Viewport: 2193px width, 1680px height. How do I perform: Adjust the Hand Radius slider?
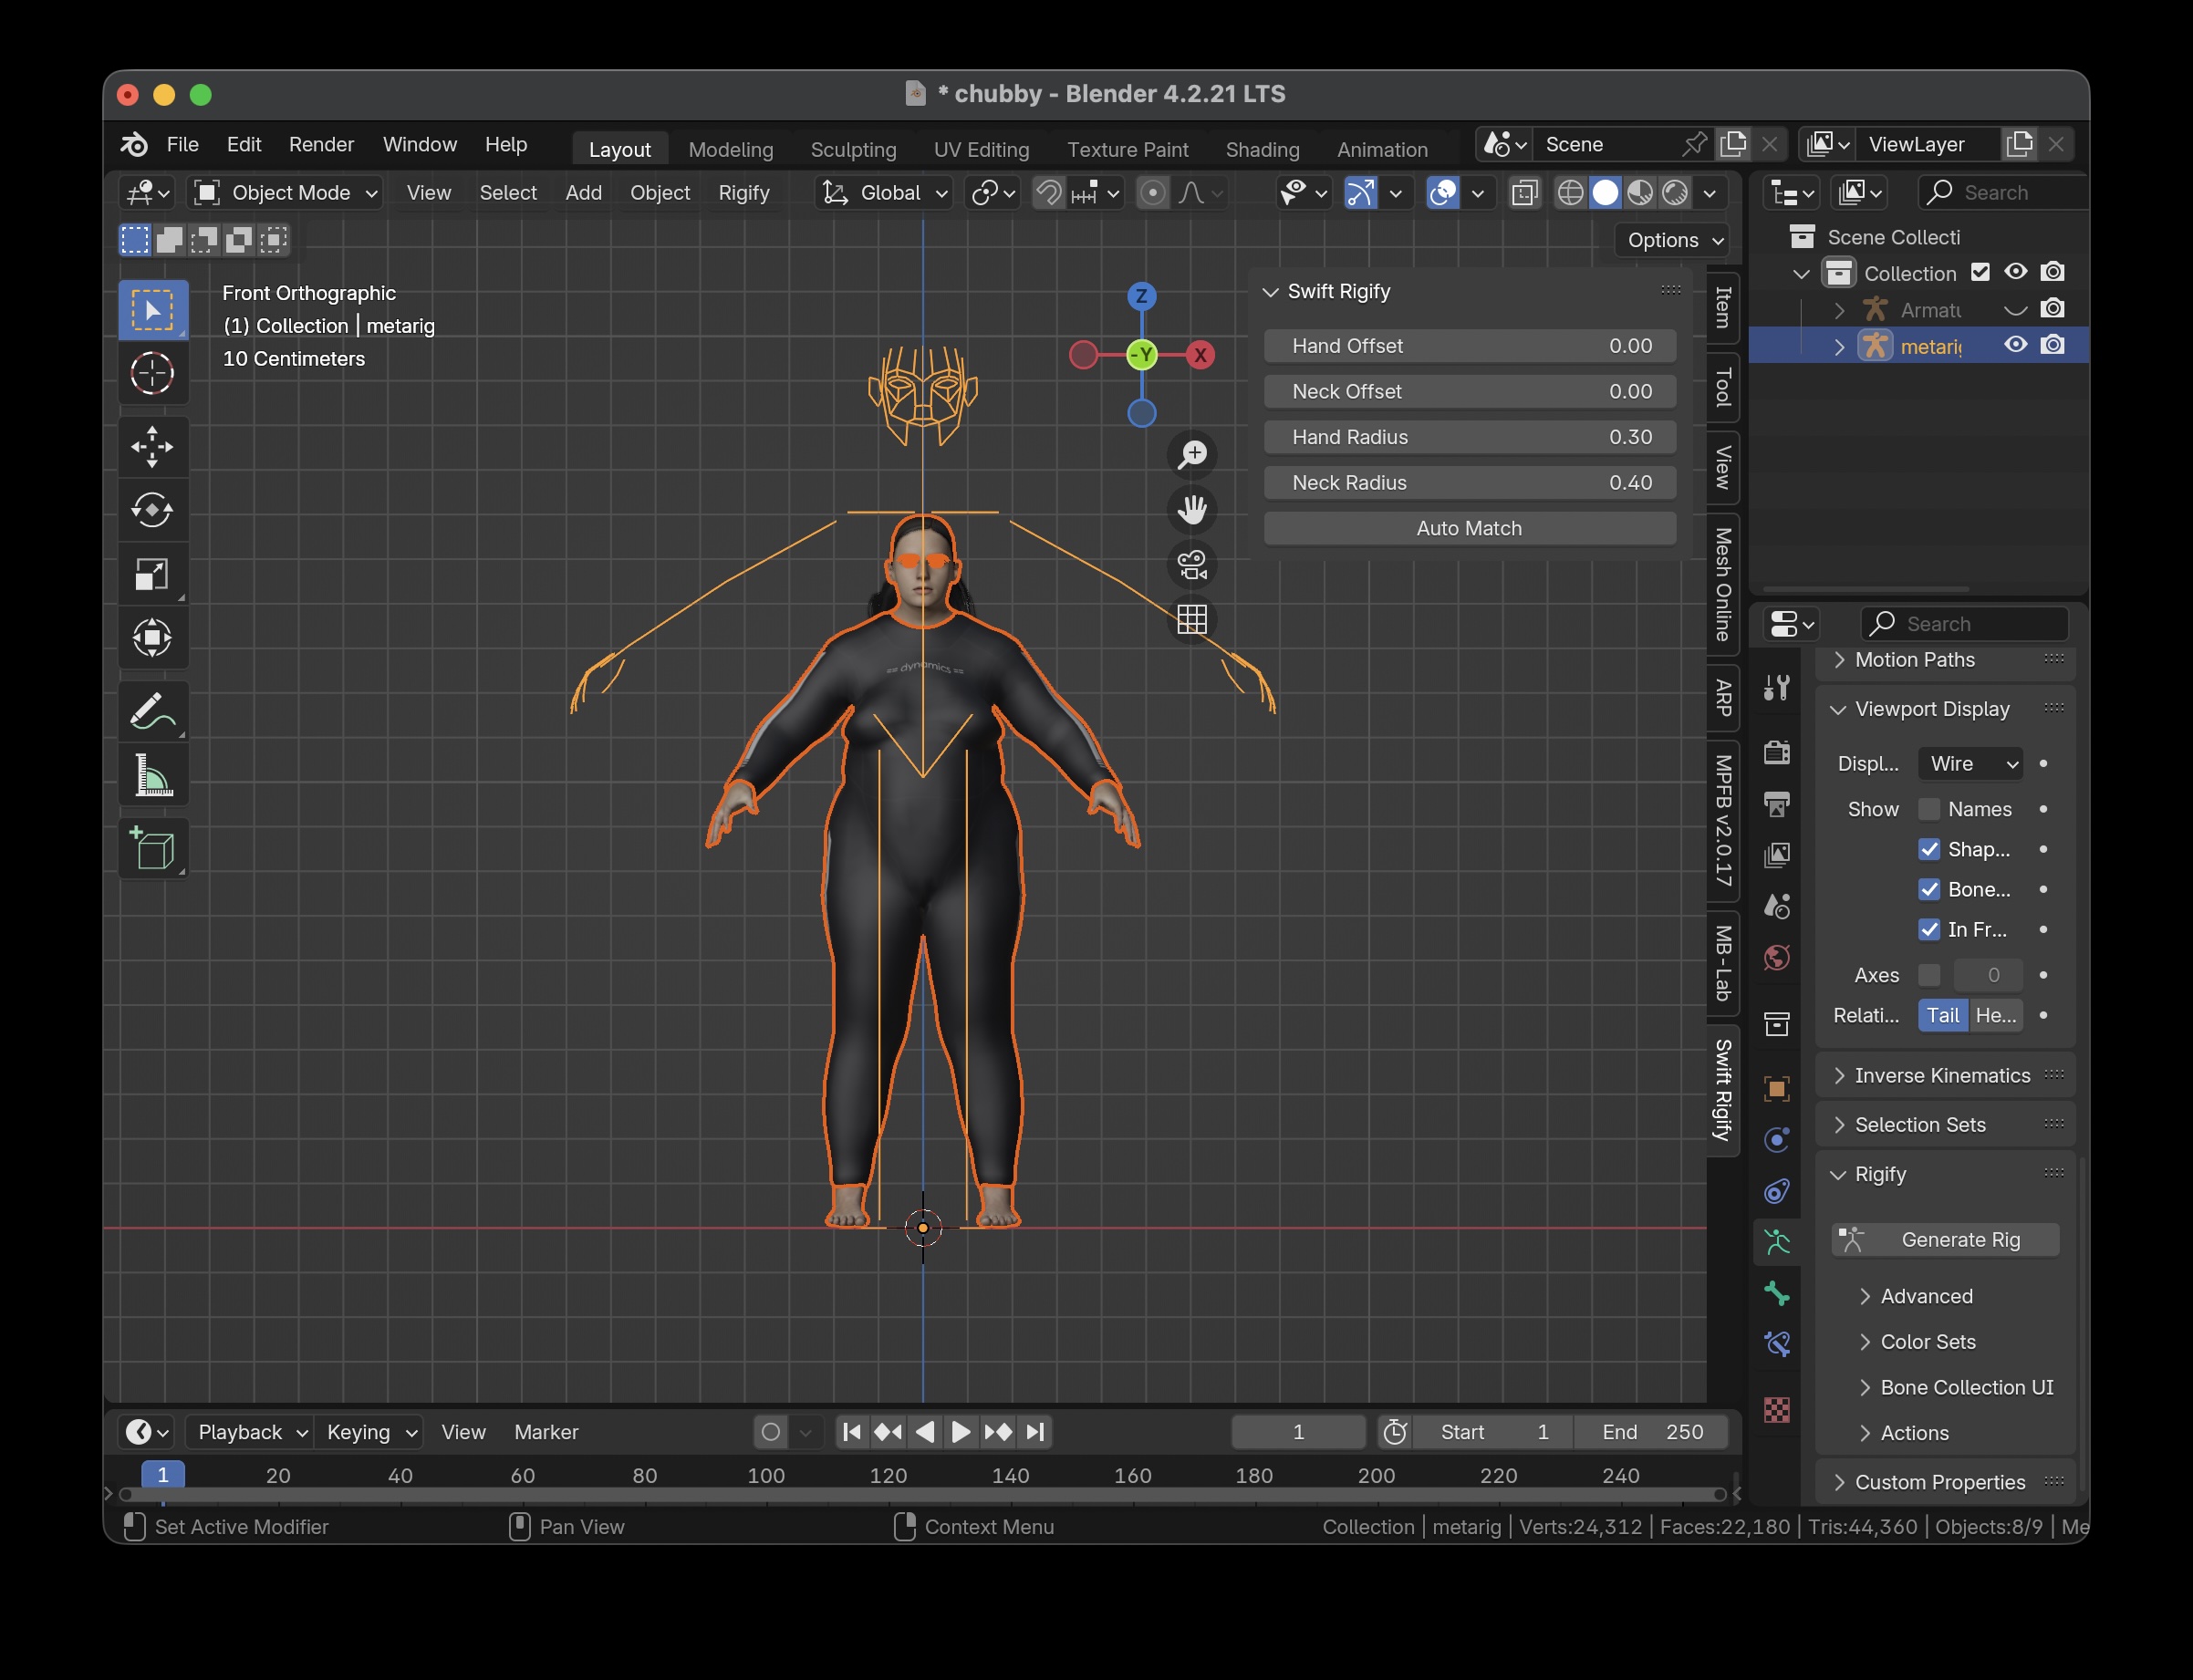pyautogui.click(x=1469, y=437)
